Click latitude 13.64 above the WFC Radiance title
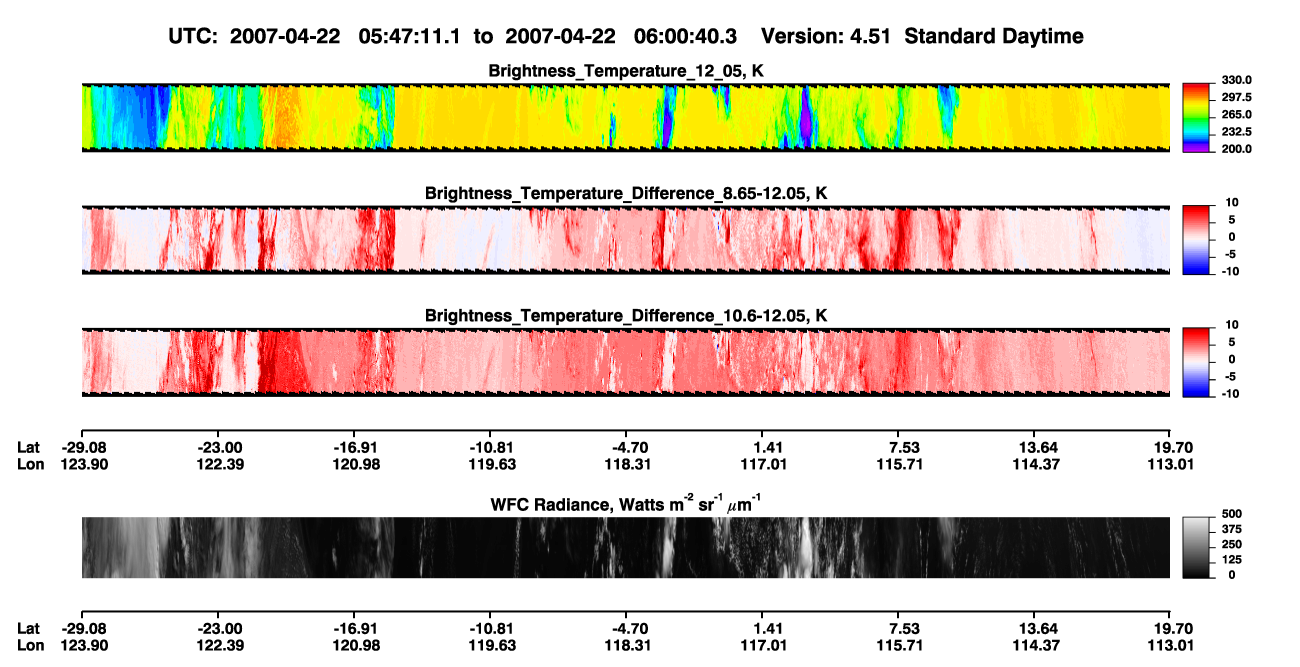The height and width of the screenshot is (667, 1300). [1036, 448]
